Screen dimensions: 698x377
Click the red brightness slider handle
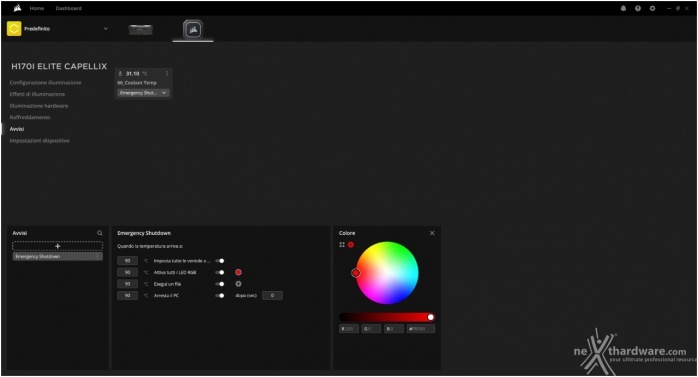coord(430,317)
